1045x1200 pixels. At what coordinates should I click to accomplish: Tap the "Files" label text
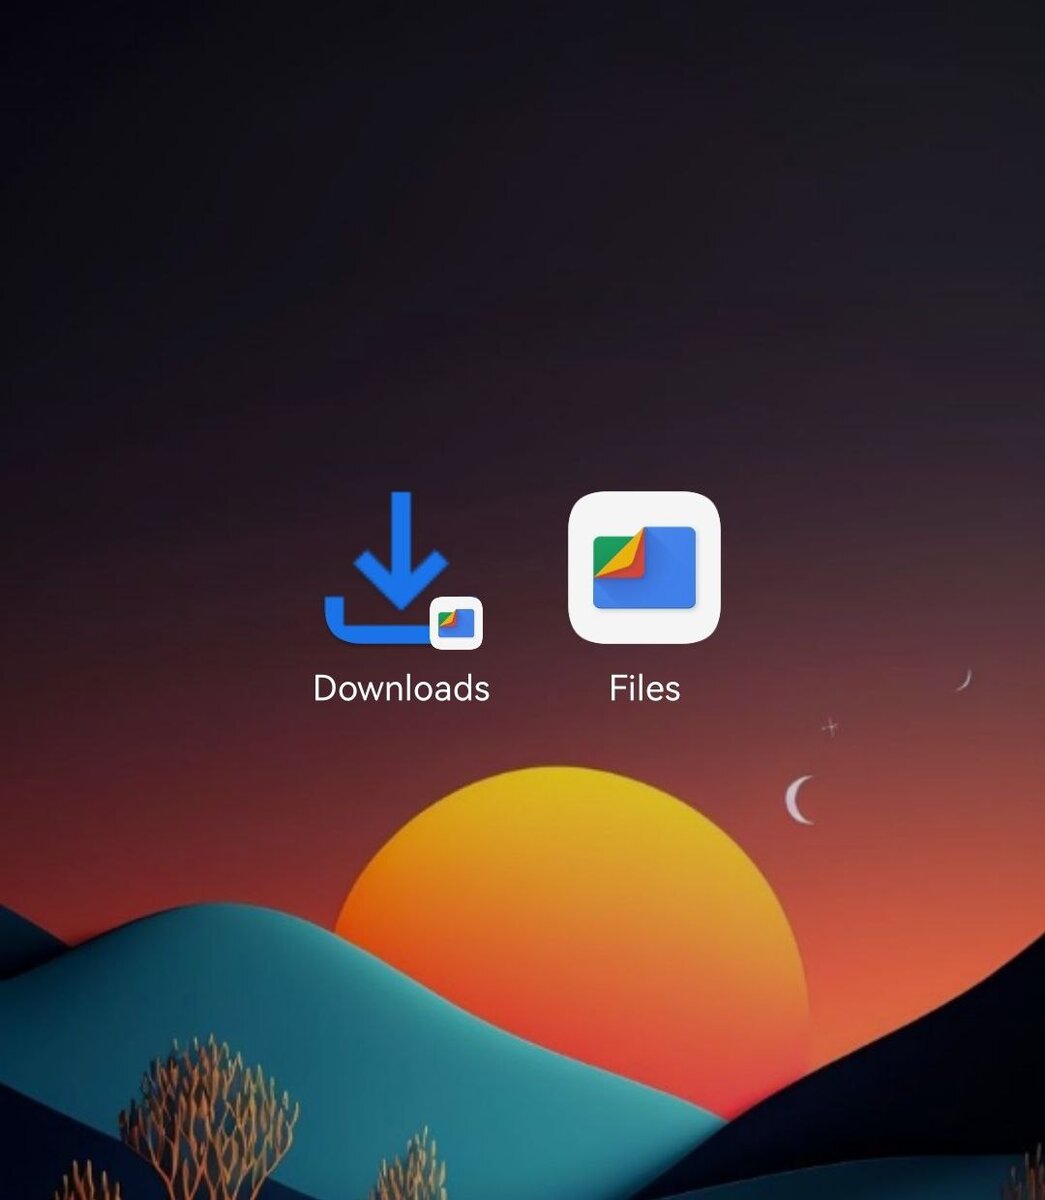coord(645,688)
